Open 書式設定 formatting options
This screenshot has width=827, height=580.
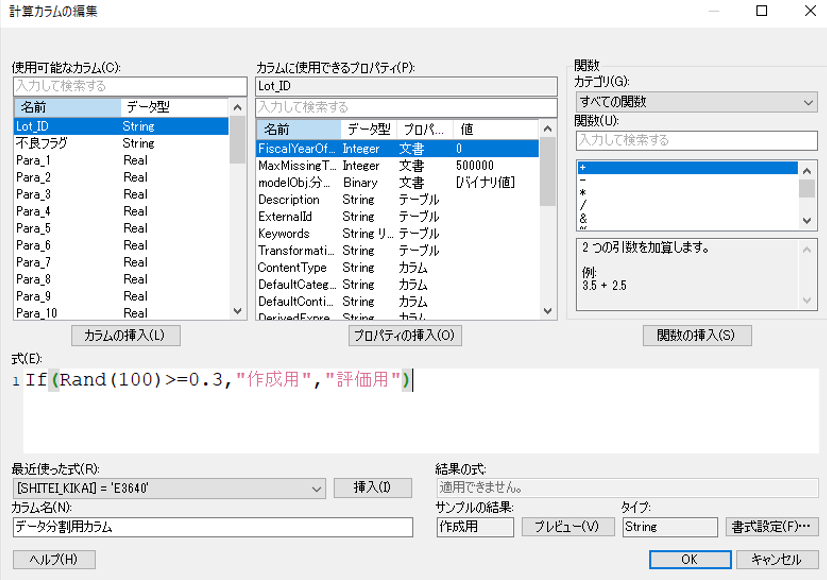[771, 527]
